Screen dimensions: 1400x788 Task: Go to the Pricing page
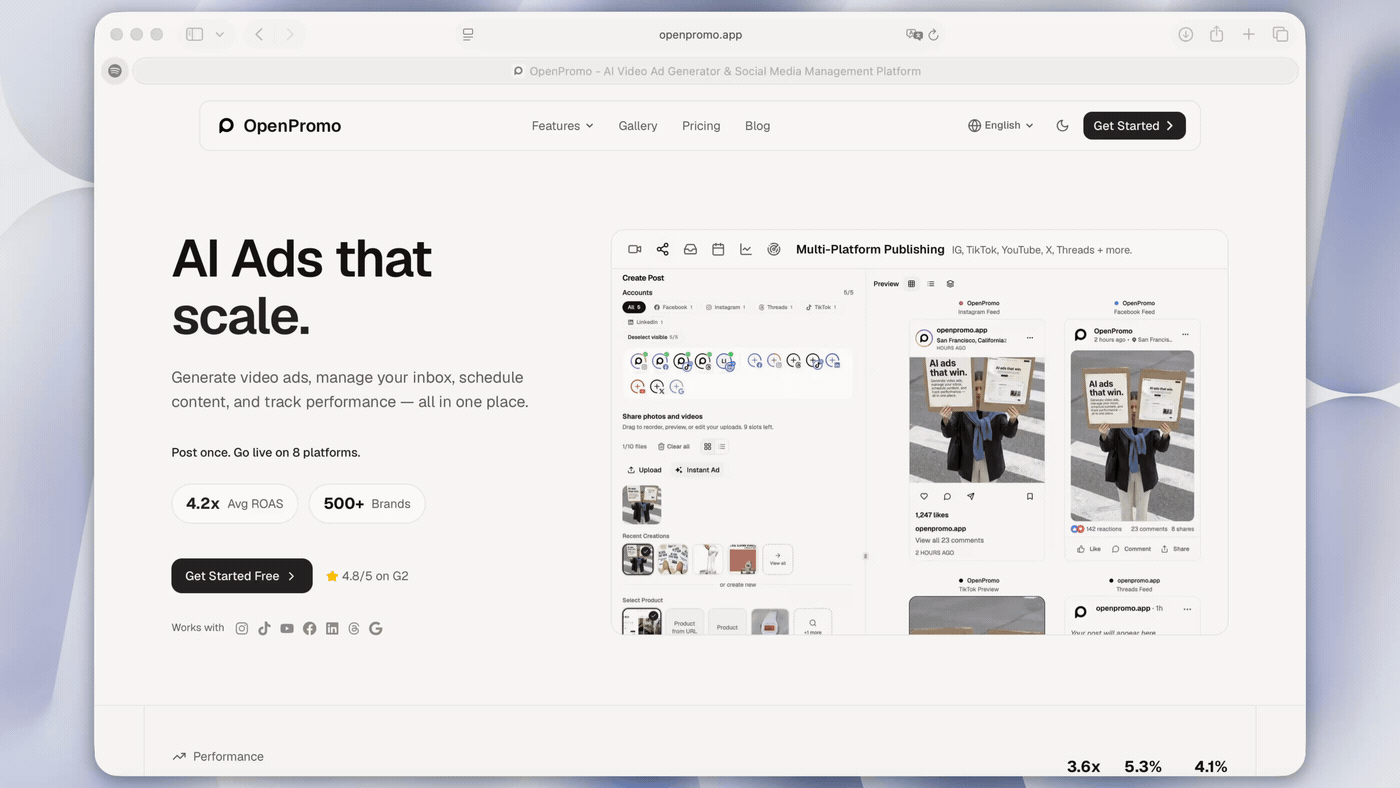click(x=701, y=126)
